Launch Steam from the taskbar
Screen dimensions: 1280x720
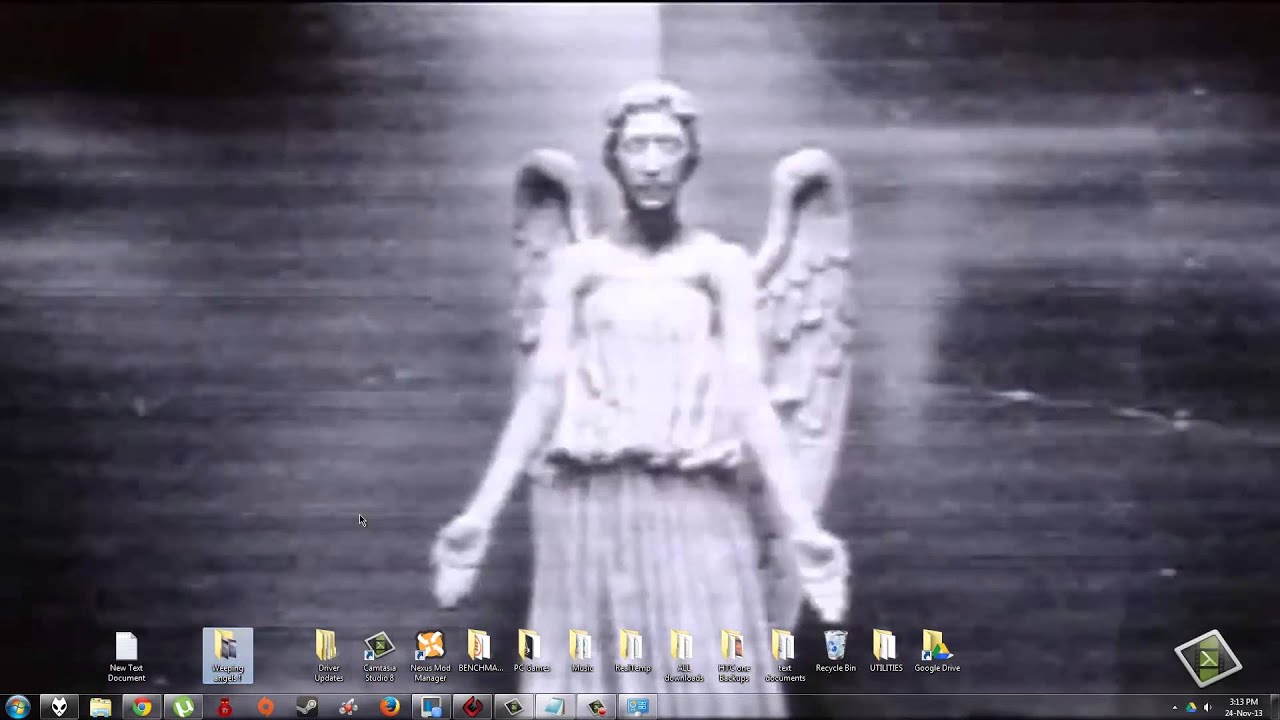[x=306, y=708]
